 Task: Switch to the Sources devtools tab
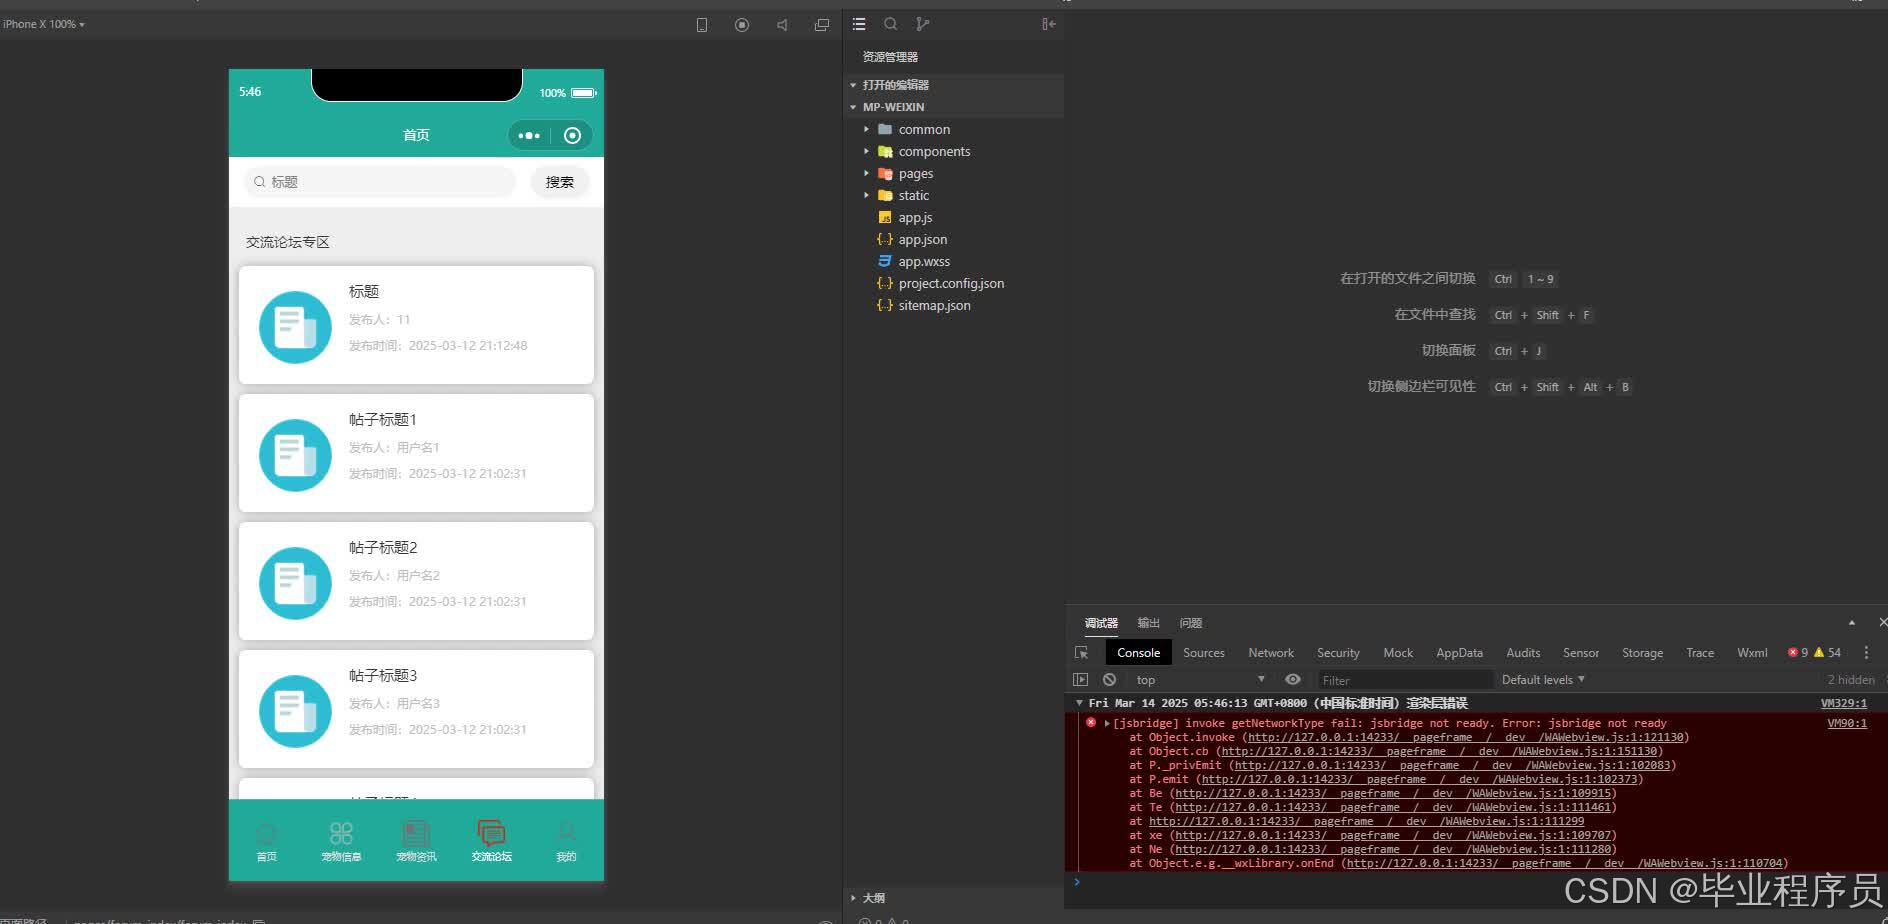pos(1204,652)
